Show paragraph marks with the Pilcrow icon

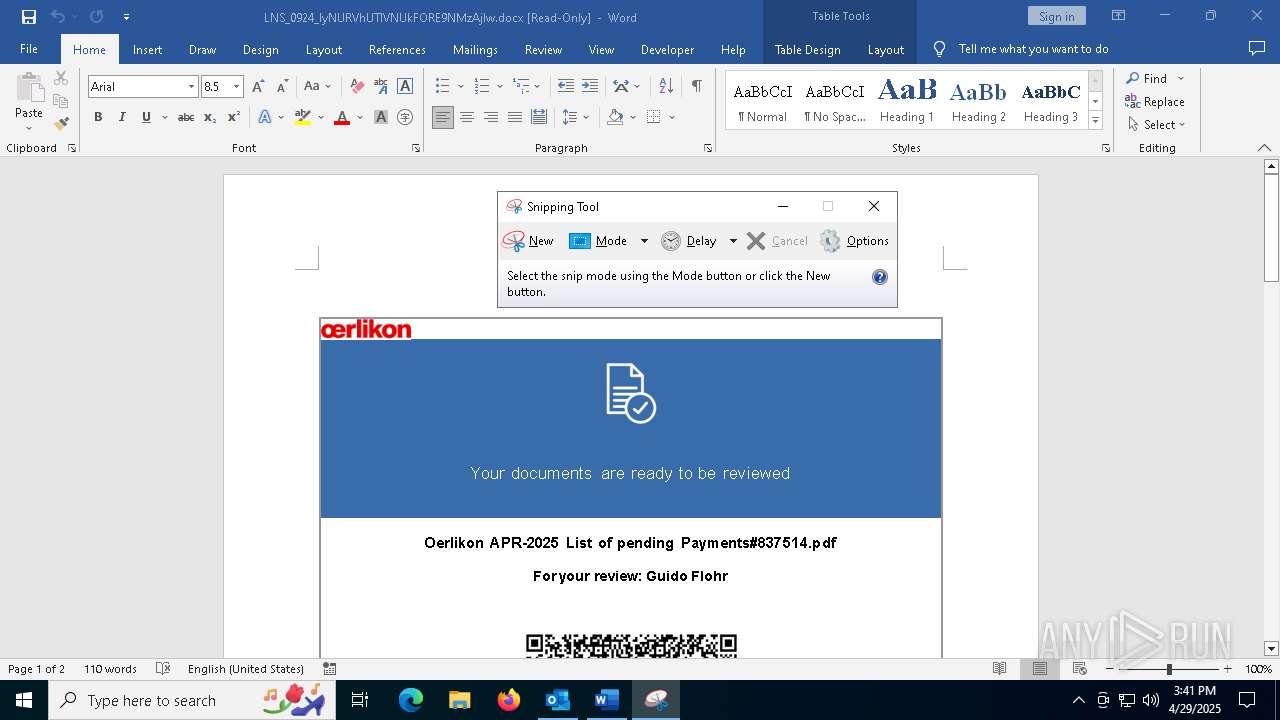click(697, 87)
